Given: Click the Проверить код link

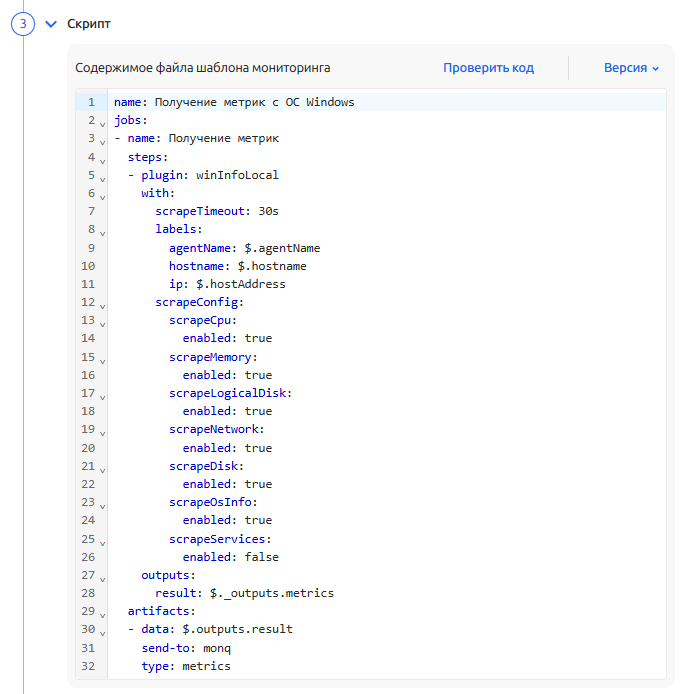Looking at the screenshot, I should point(488,68).
